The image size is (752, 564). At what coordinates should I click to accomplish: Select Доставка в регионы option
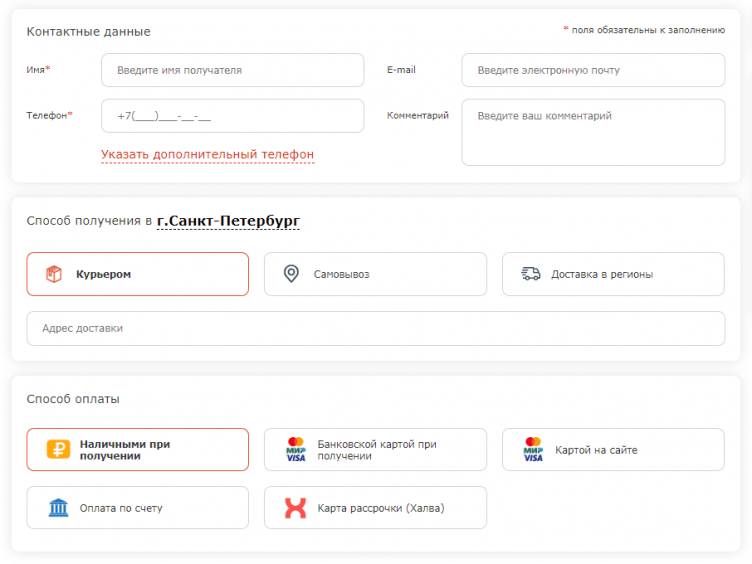(613, 274)
